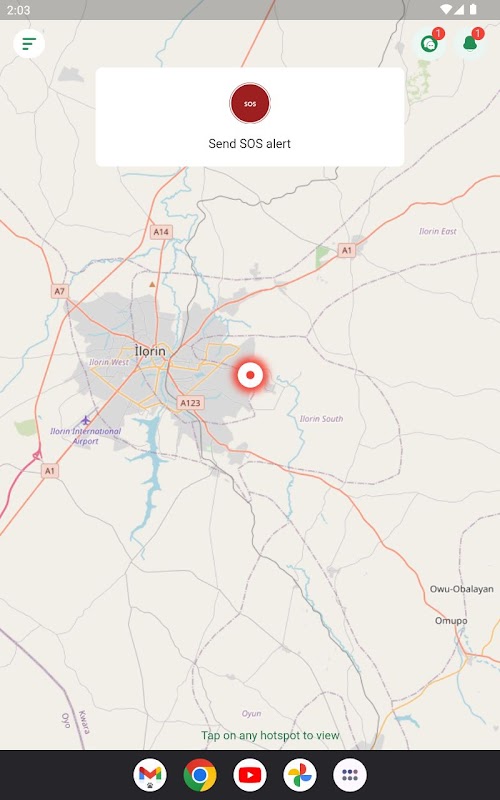Tap the A14 road marker
The width and height of the screenshot is (500, 800).
tap(161, 232)
